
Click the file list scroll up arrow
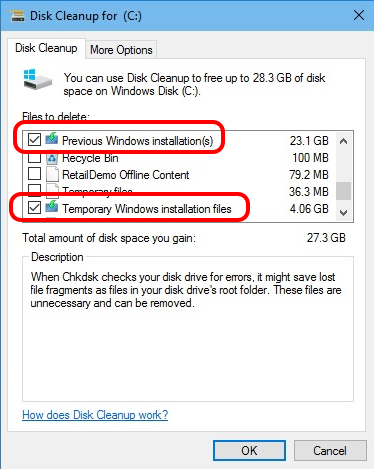[x=343, y=141]
